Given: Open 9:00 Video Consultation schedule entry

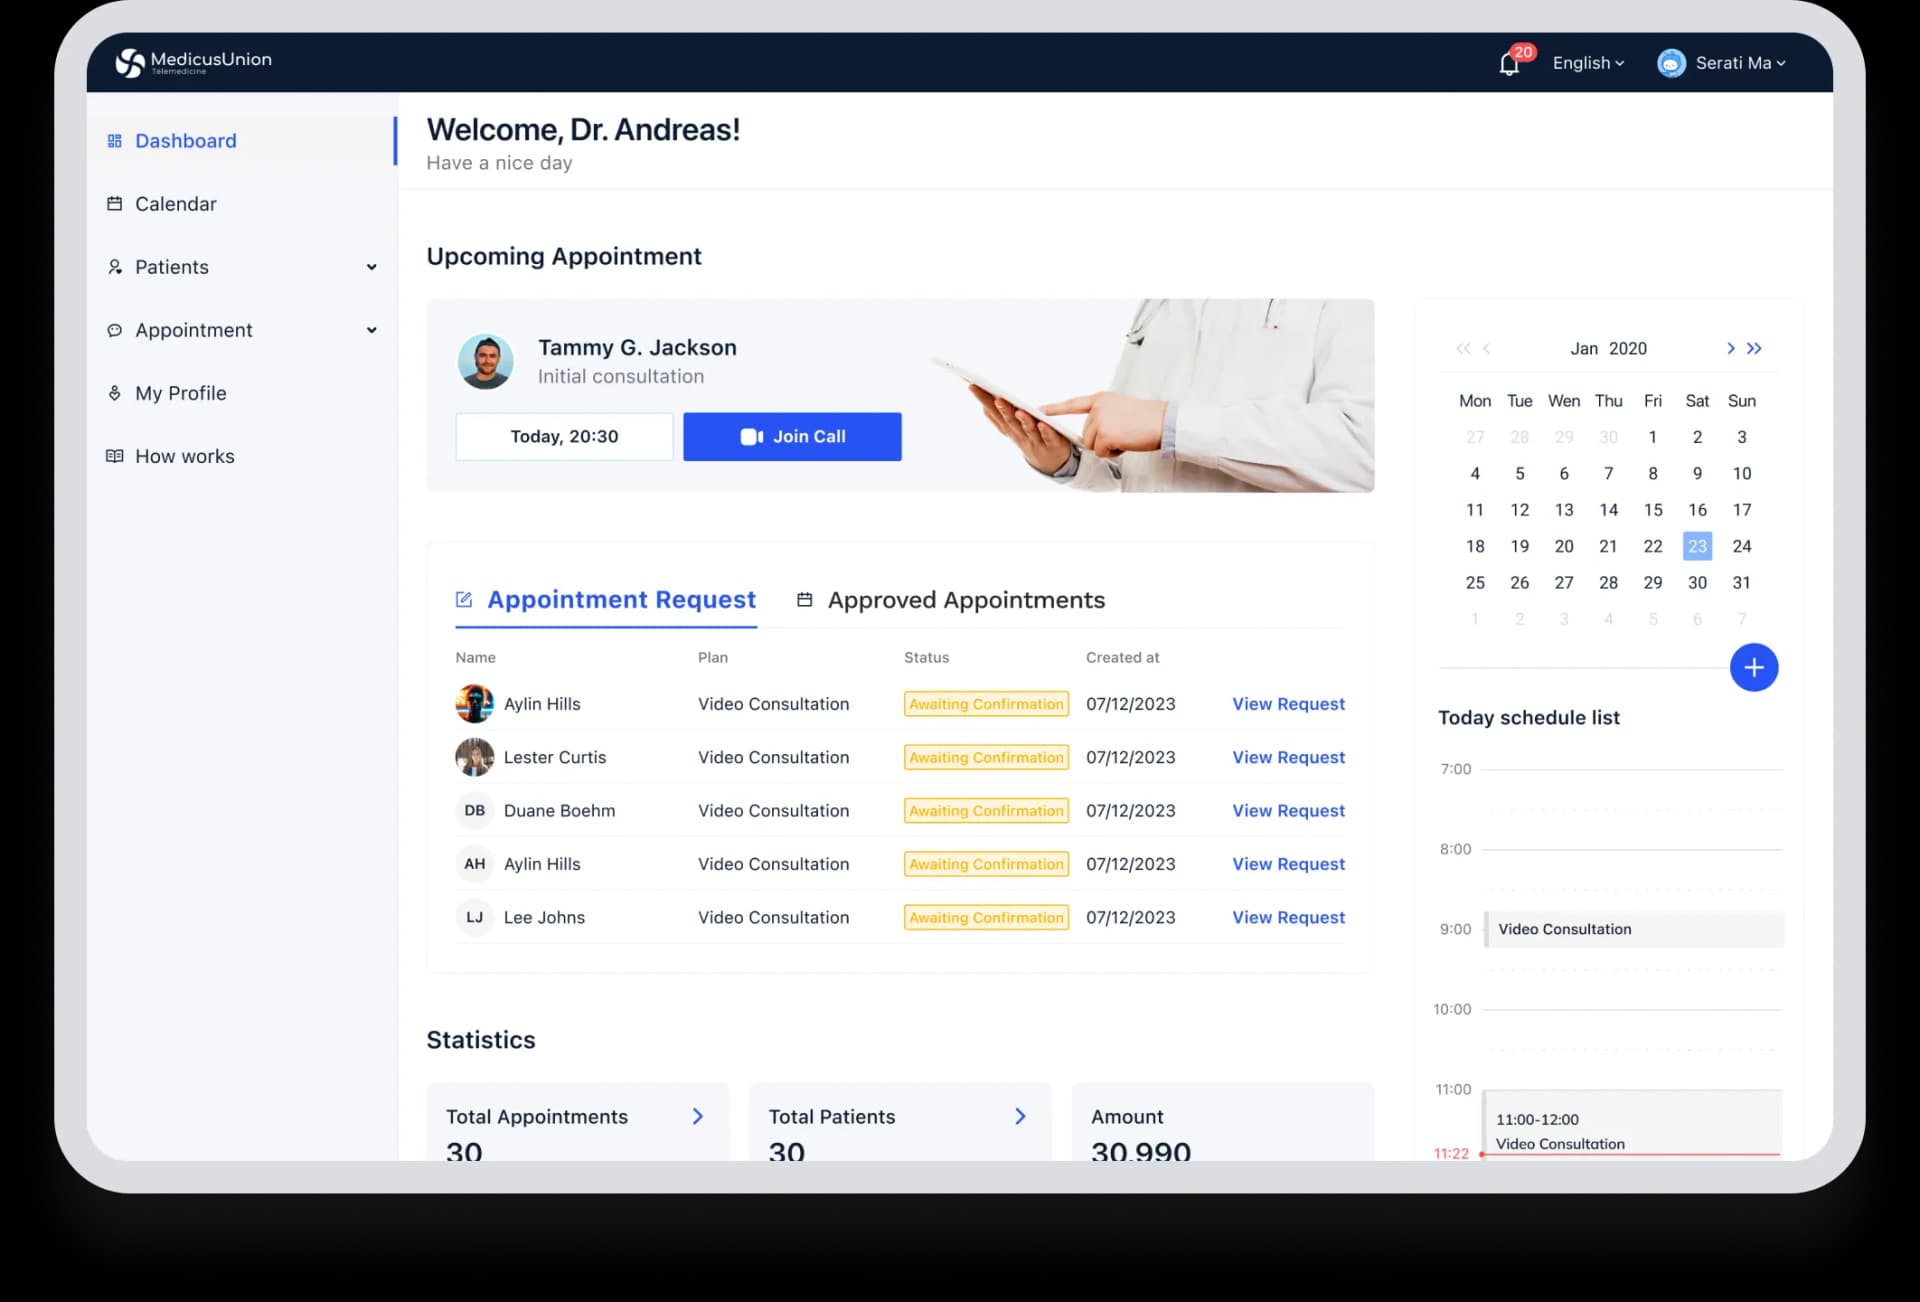Looking at the screenshot, I should (x=1635, y=929).
